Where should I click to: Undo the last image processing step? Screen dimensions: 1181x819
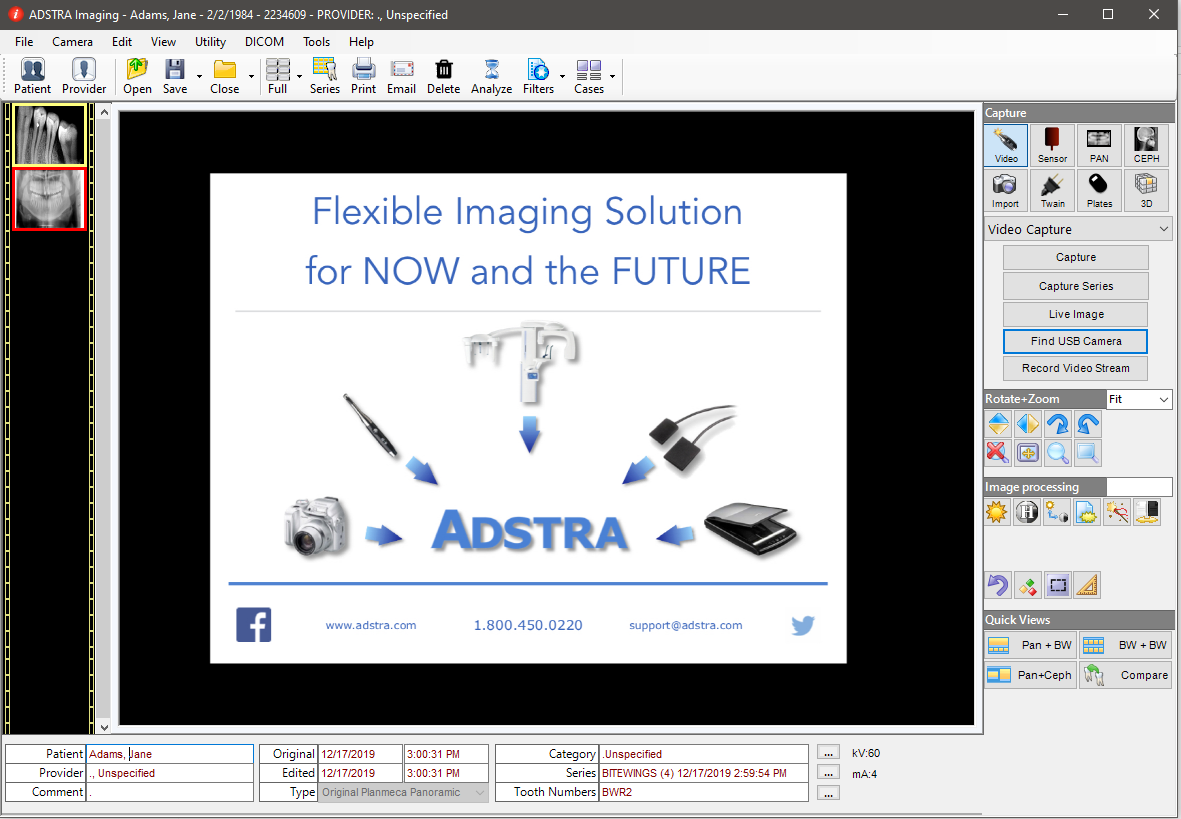997,585
